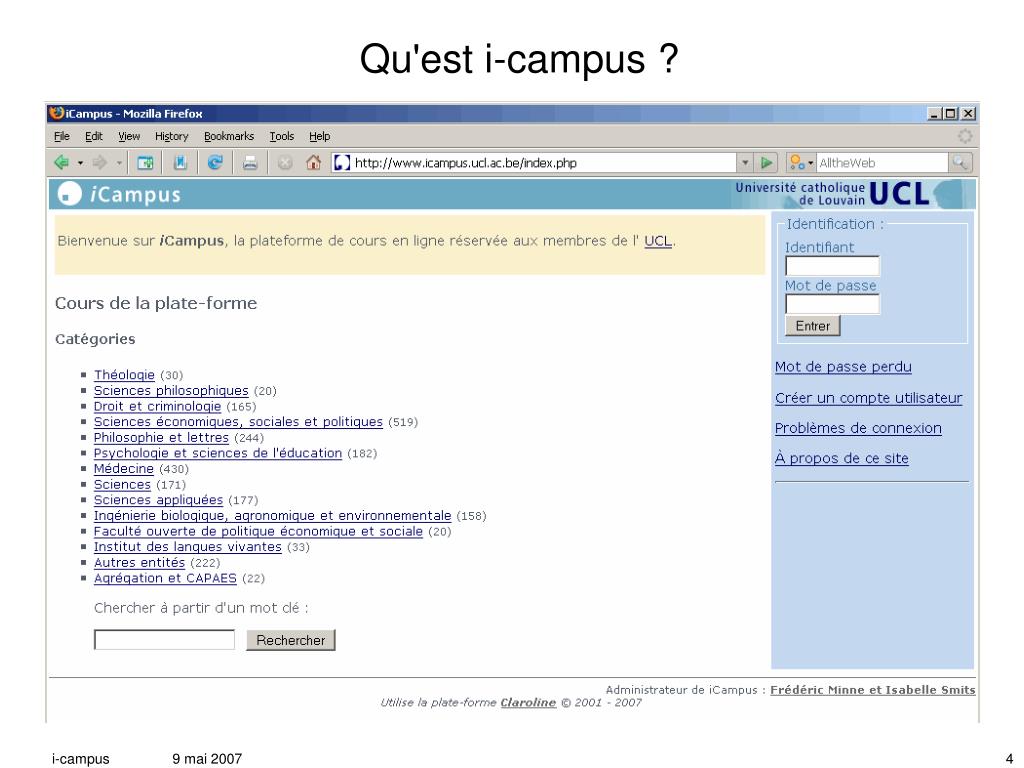Contact Frédéric Minne et Isabelle Smits link

point(872,690)
